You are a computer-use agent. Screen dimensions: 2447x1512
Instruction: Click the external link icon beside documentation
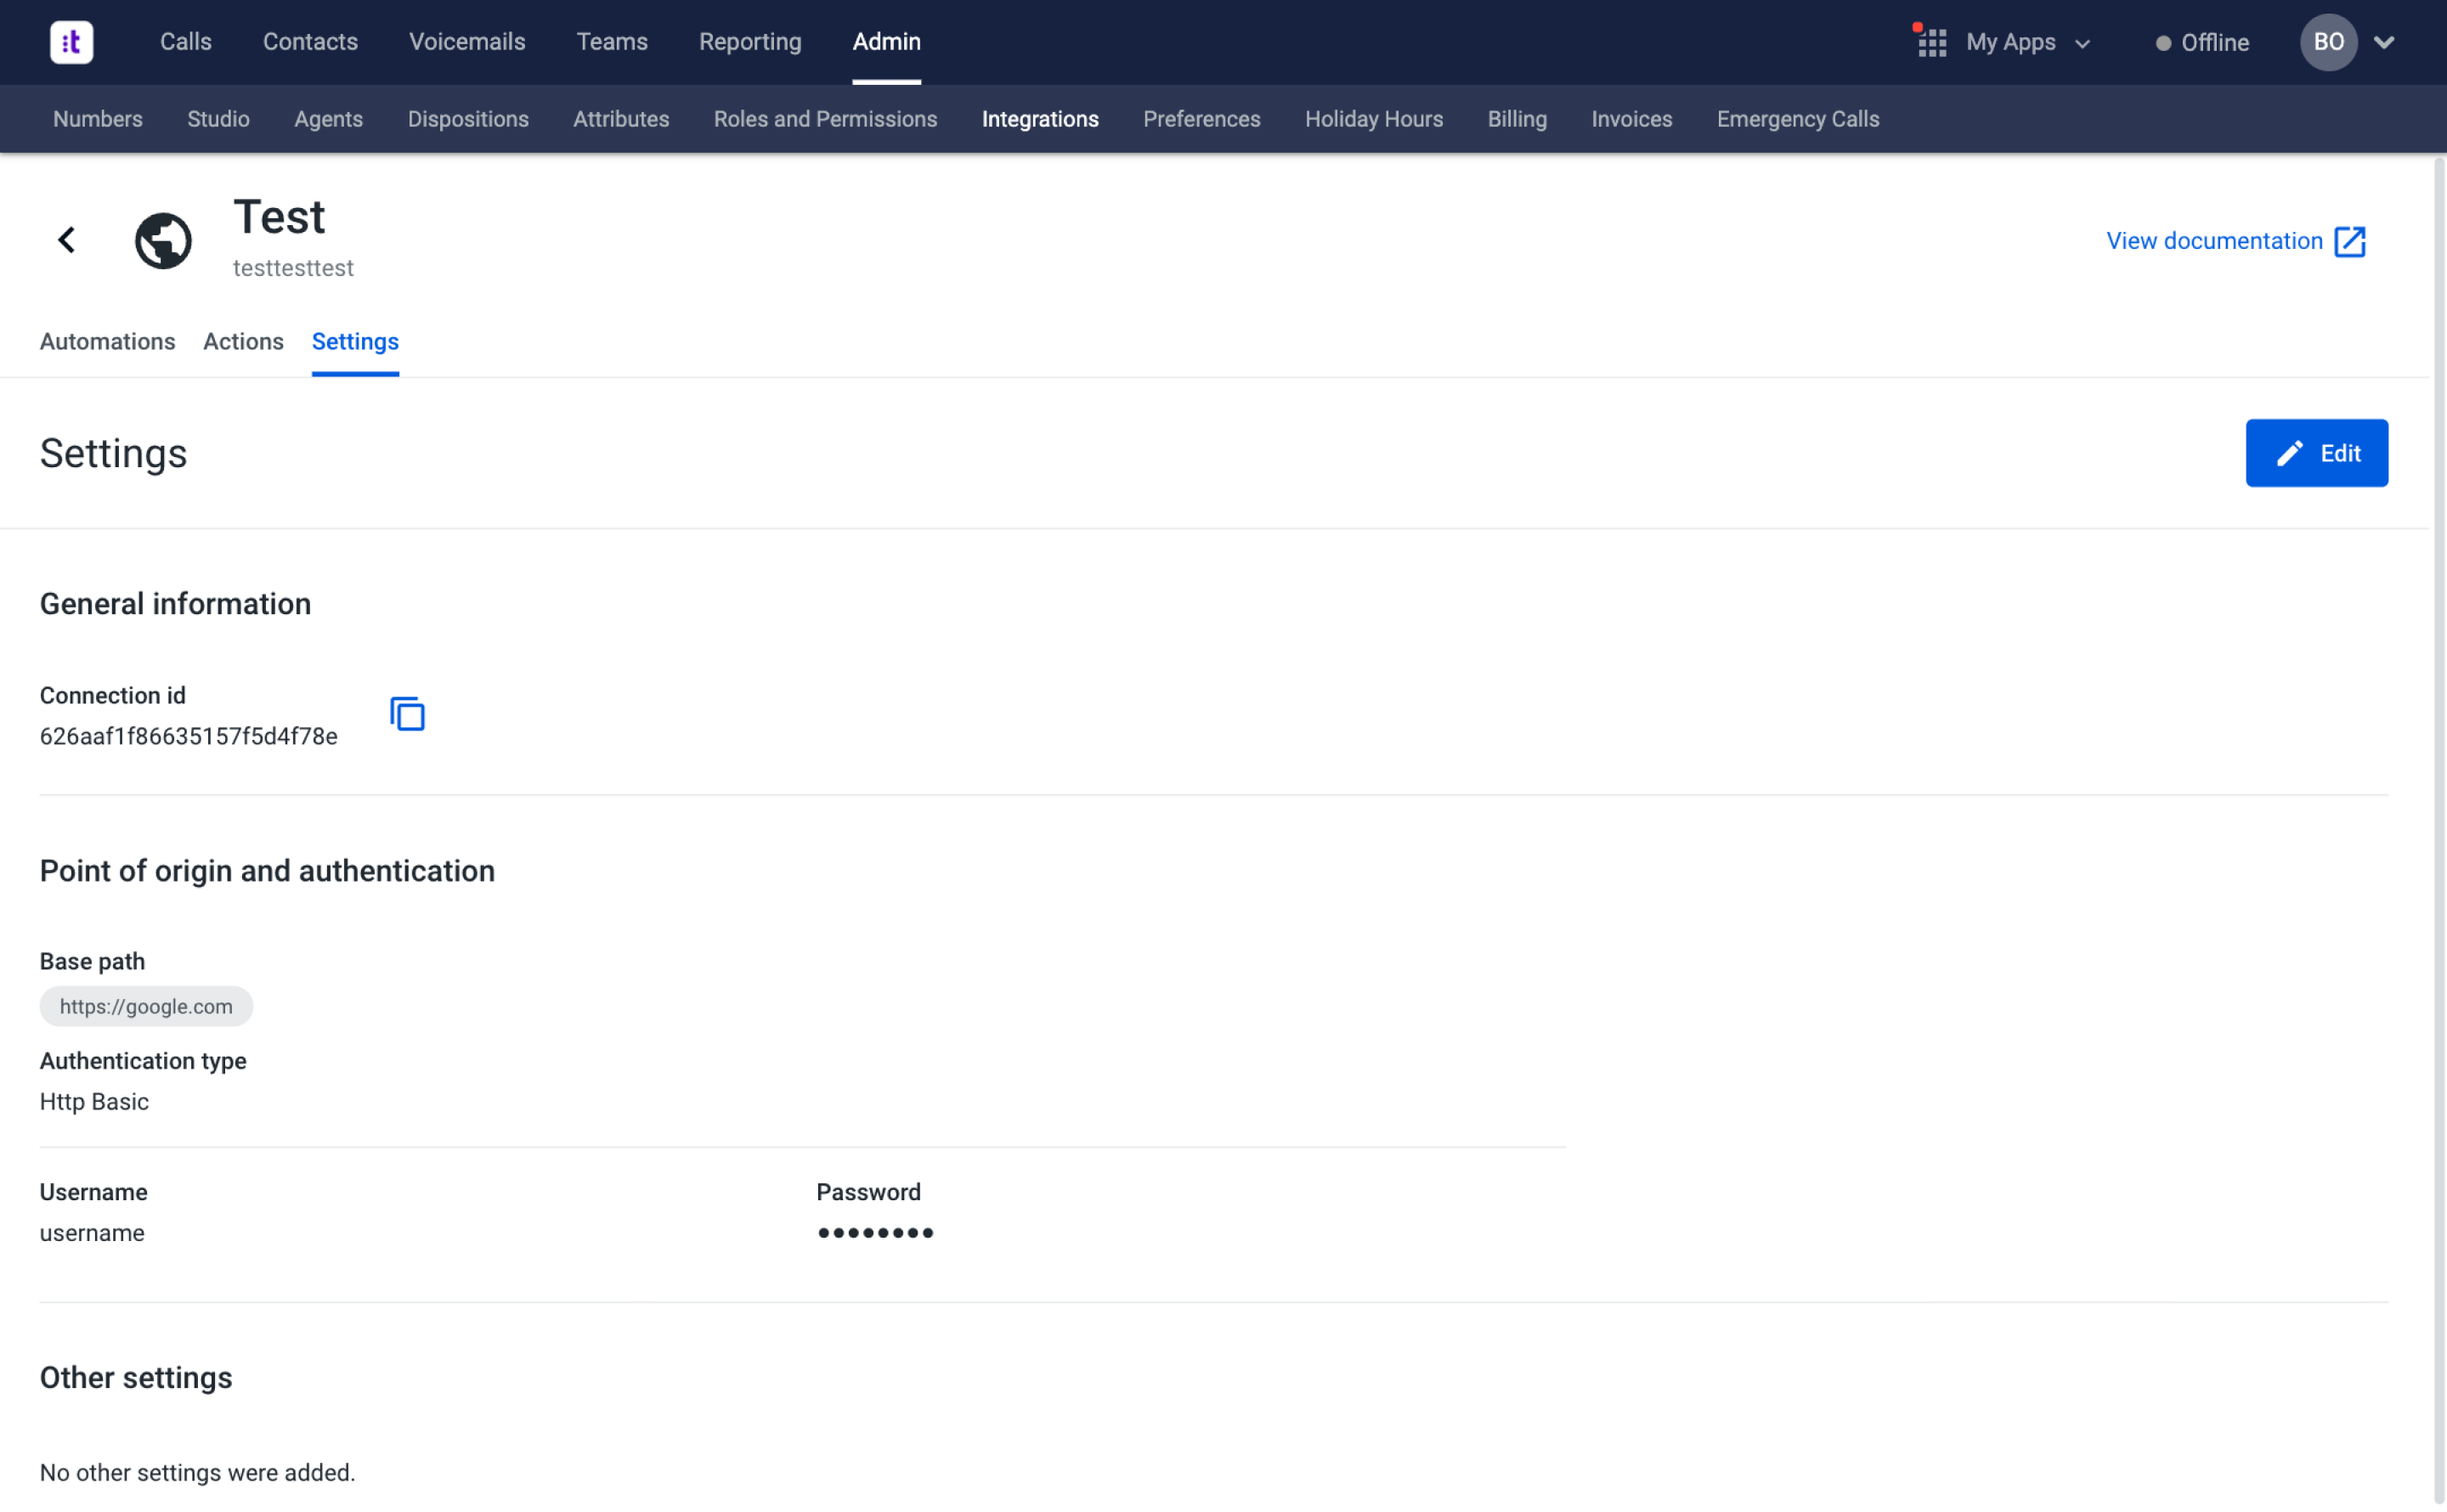2350,241
